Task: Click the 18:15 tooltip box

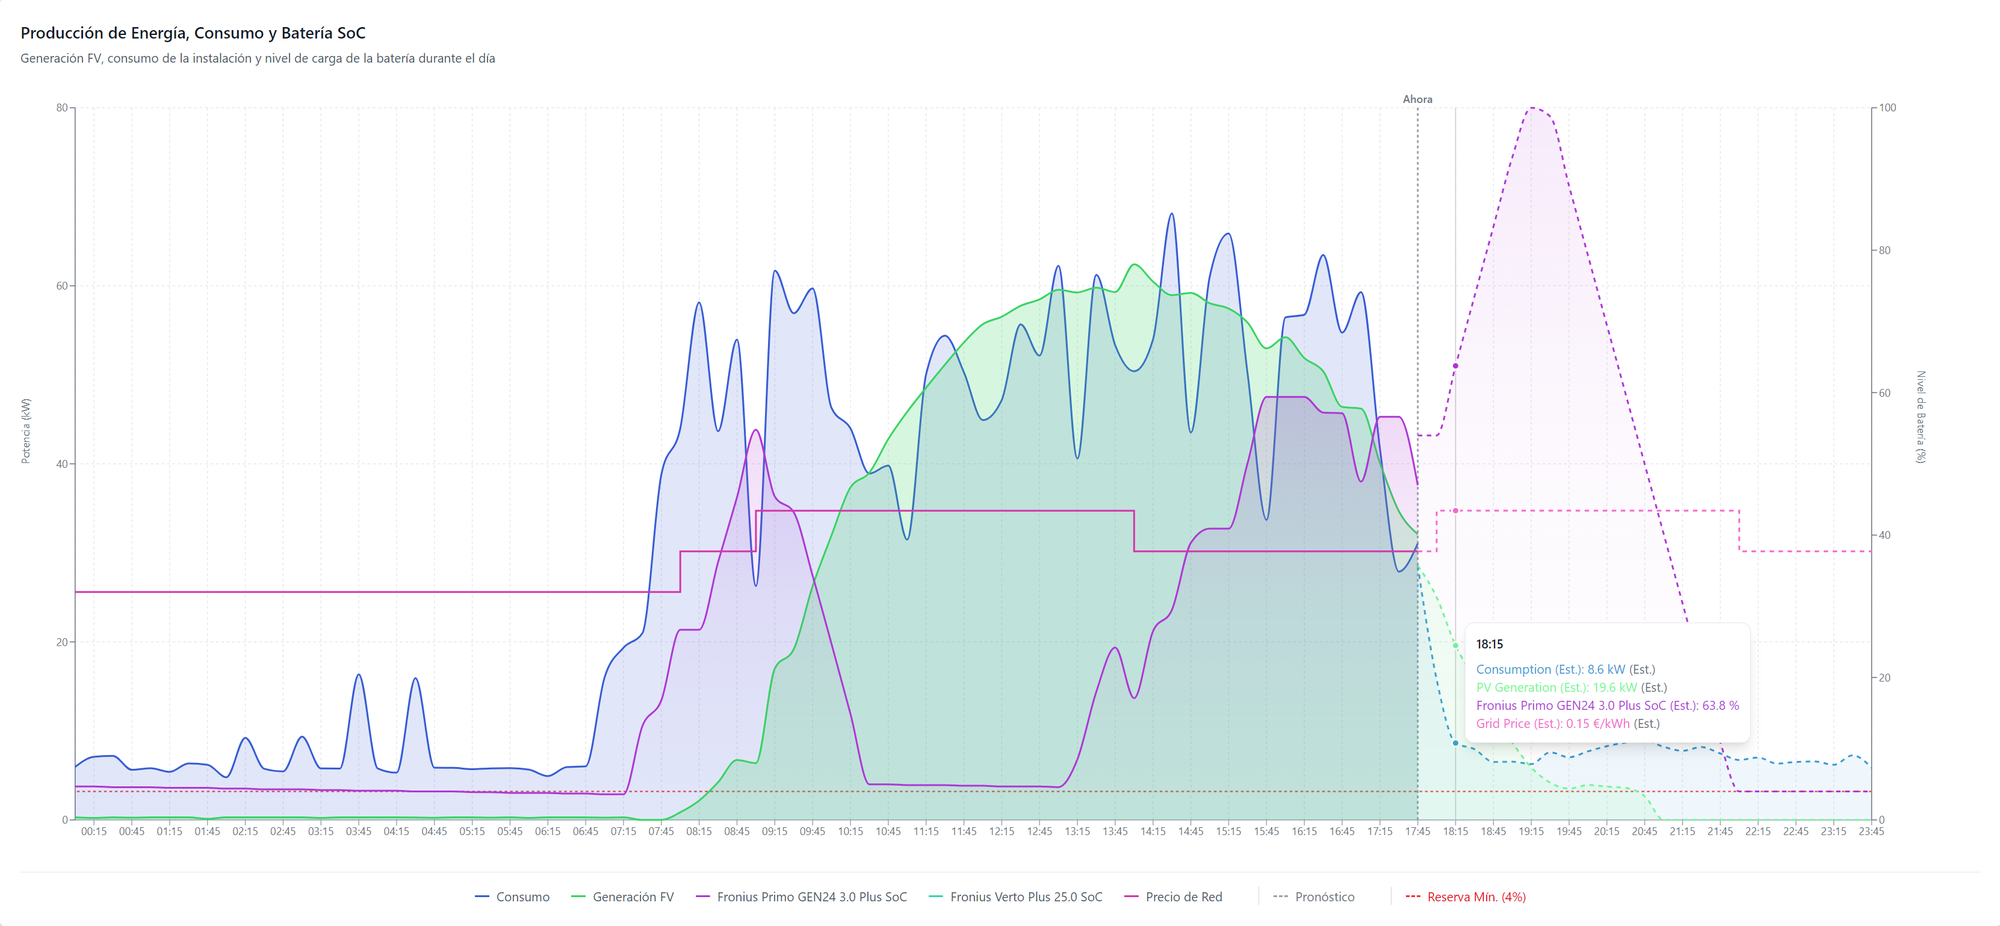Action: (1607, 683)
